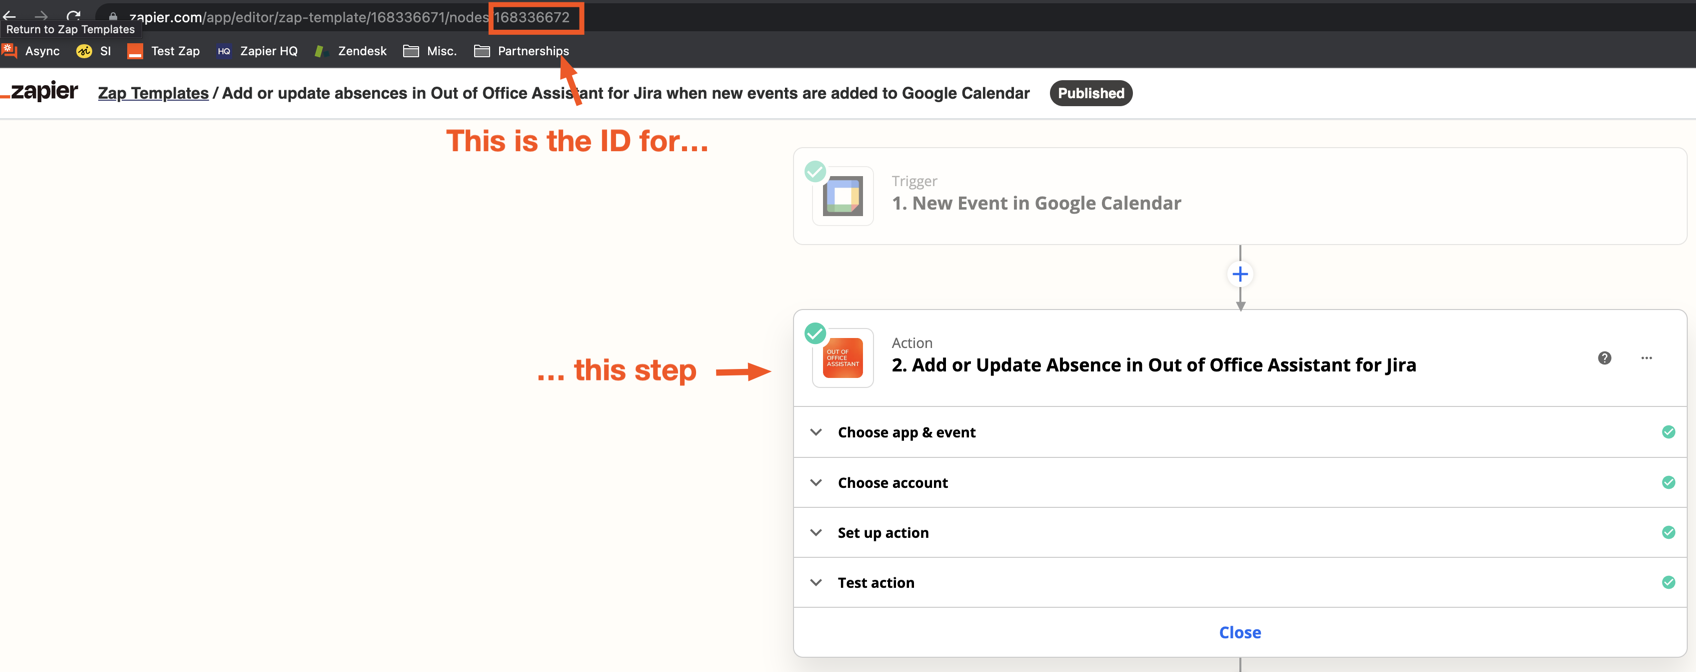Open the Misc. bookmarks folder
This screenshot has width=1696, height=672.
coord(430,51)
